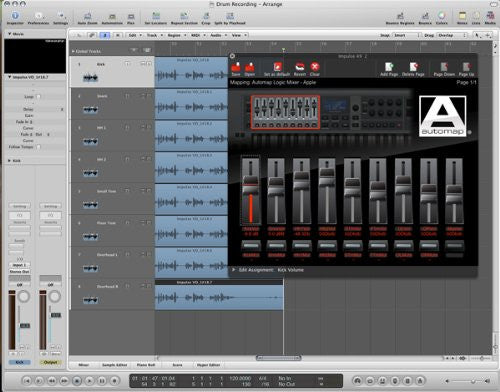Toggle the link button in the Arrange toolbar
This screenshot has height=392, width=500.
click(x=92, y=35)
